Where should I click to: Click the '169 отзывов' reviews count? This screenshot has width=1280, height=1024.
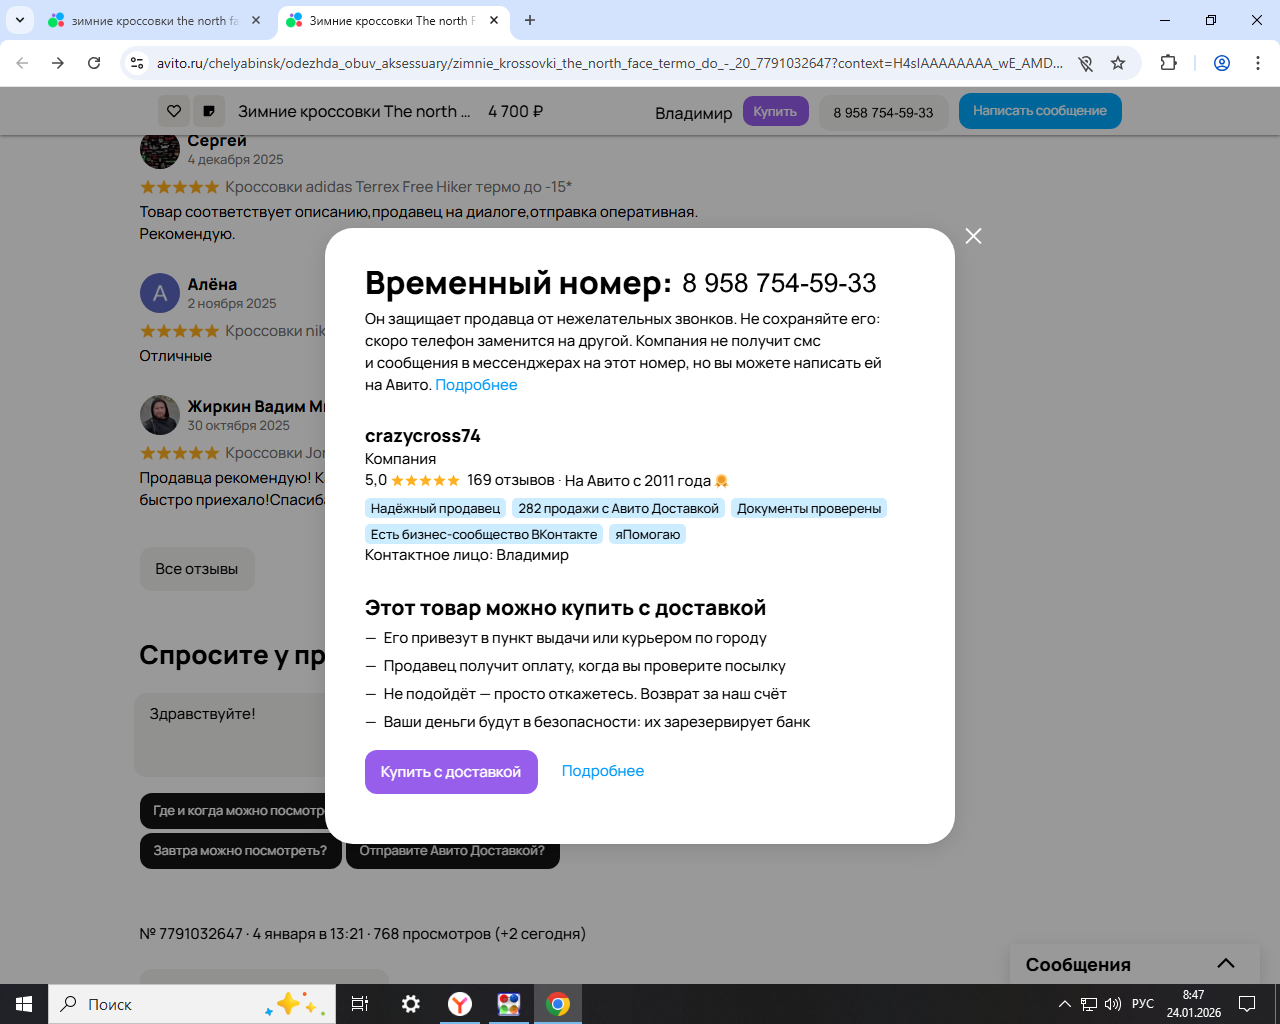click(x=510, y=480)
